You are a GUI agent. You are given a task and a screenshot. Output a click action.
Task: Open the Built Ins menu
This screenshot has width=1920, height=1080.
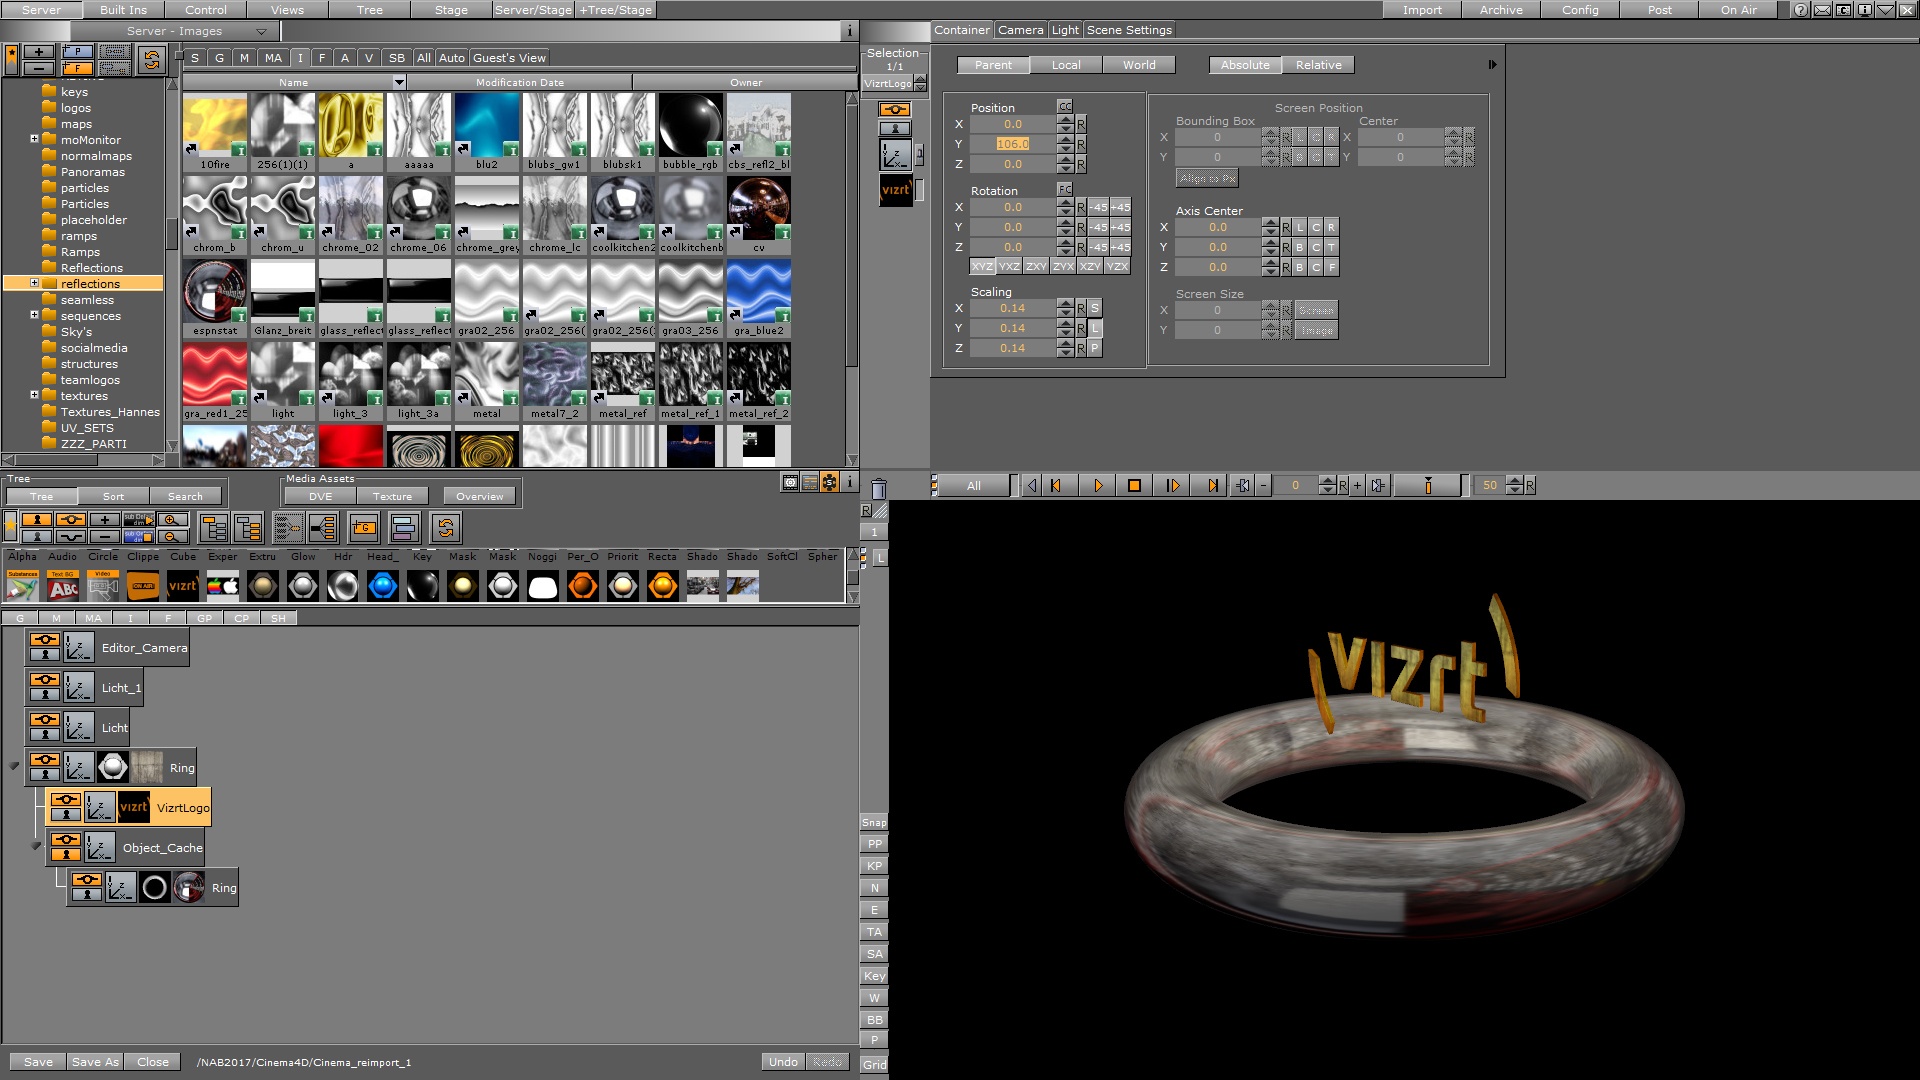click(123, 10)
